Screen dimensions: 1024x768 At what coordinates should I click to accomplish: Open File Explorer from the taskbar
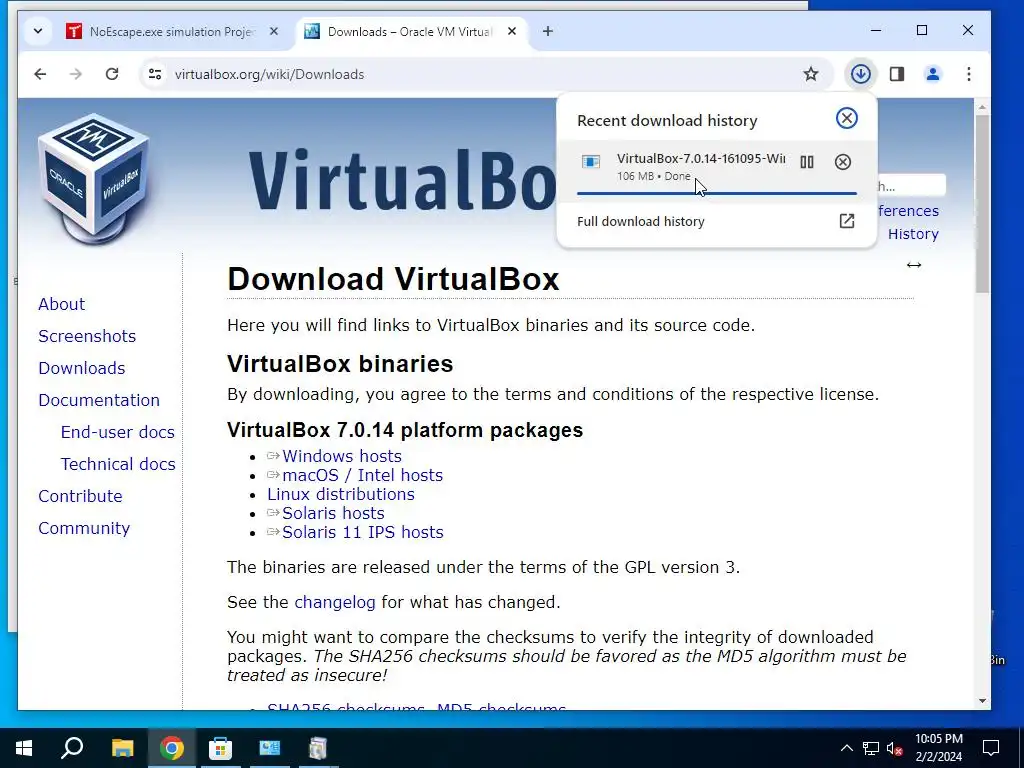click(122, 748)
